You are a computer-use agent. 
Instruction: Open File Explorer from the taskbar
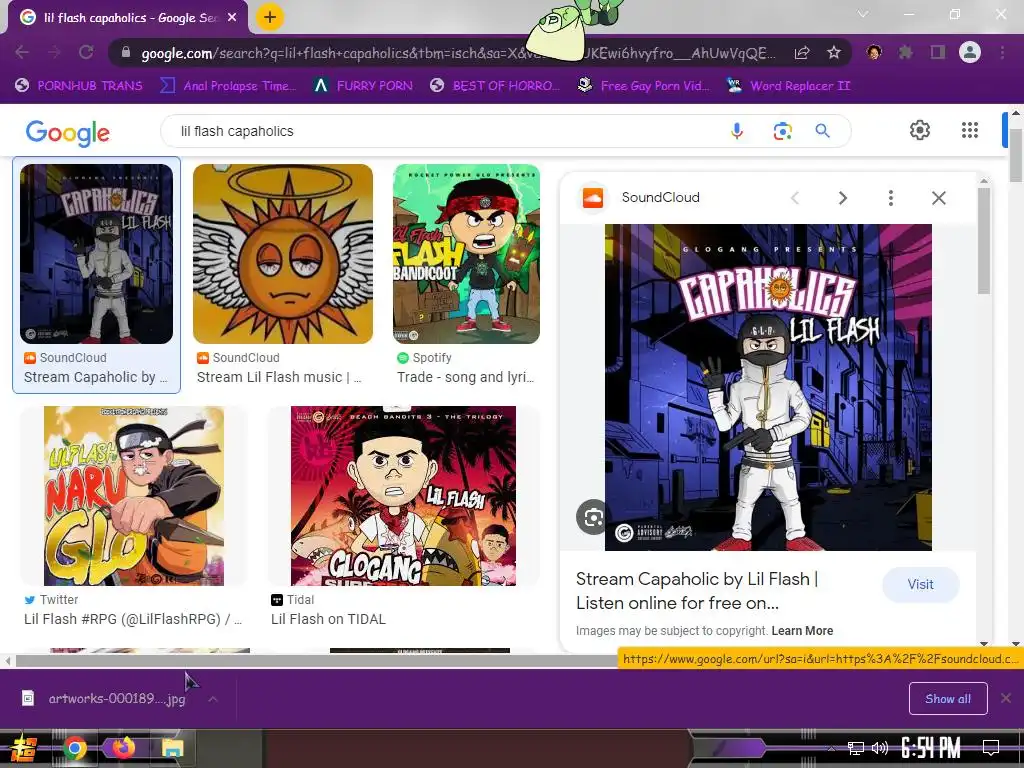[x=173, y=748]
